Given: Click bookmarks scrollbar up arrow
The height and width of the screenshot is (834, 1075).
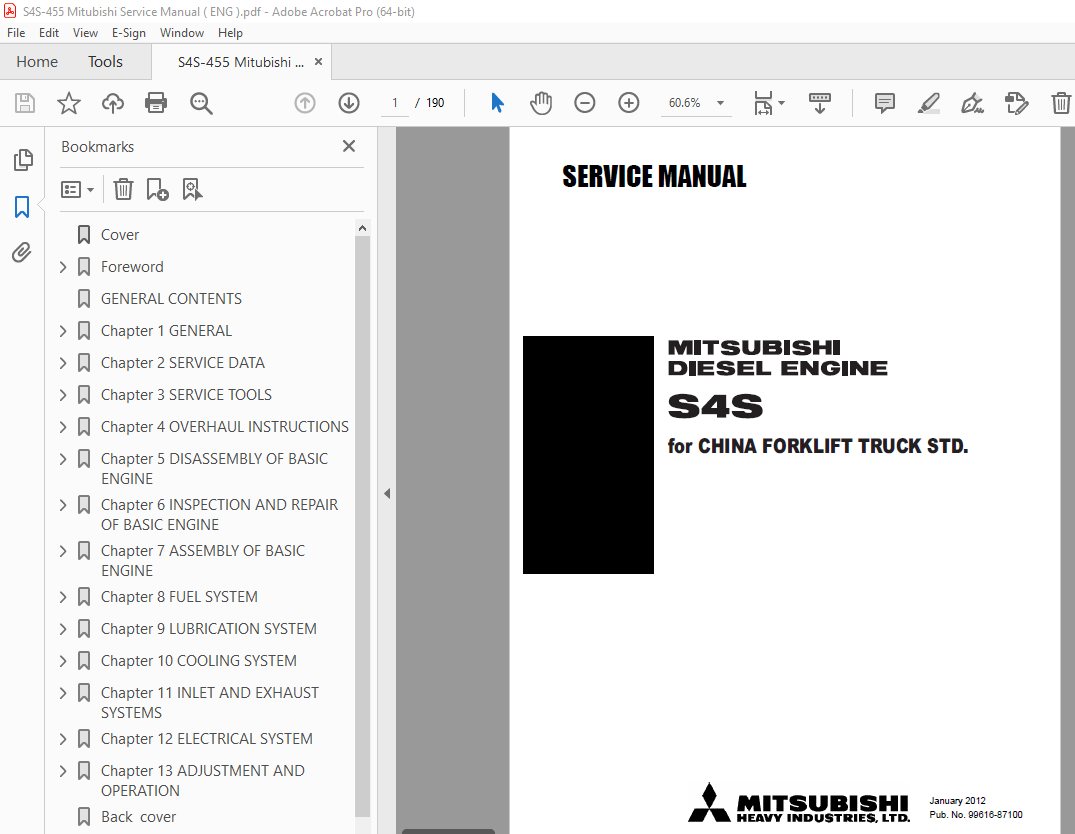Looking at the screenshot, I should pos(363,228).
